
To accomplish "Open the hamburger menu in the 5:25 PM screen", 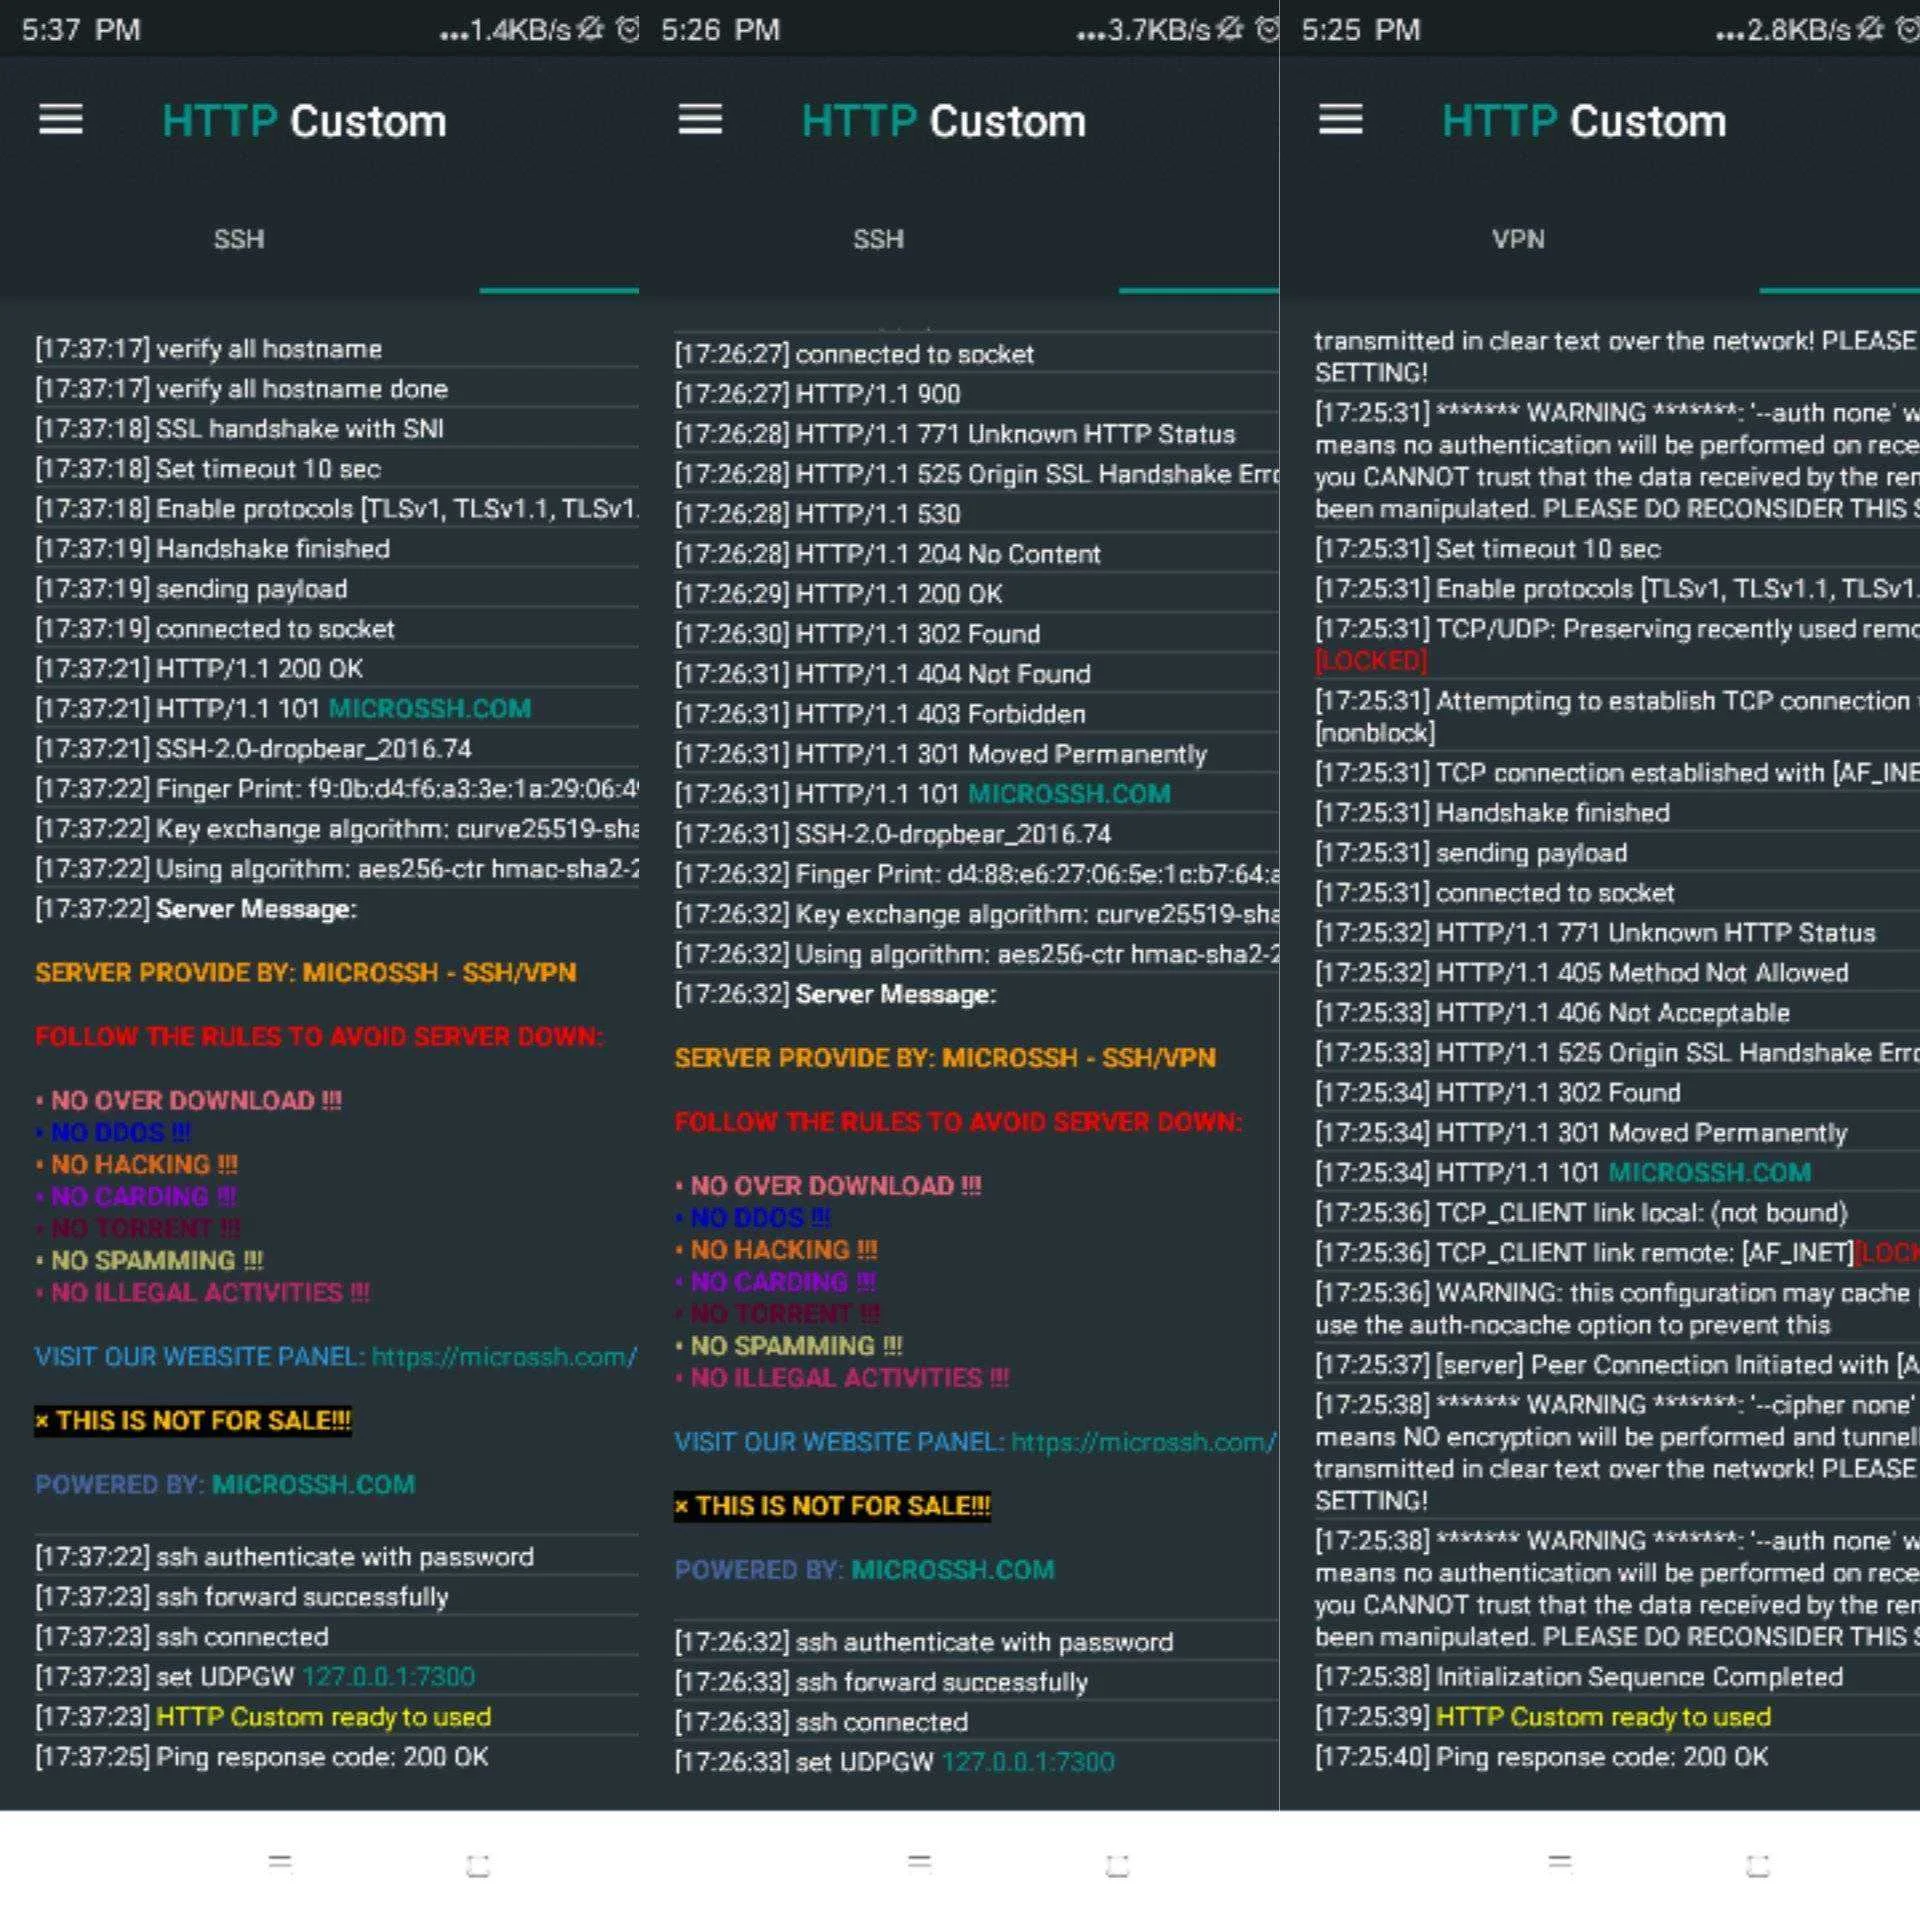I will 1340,120.
